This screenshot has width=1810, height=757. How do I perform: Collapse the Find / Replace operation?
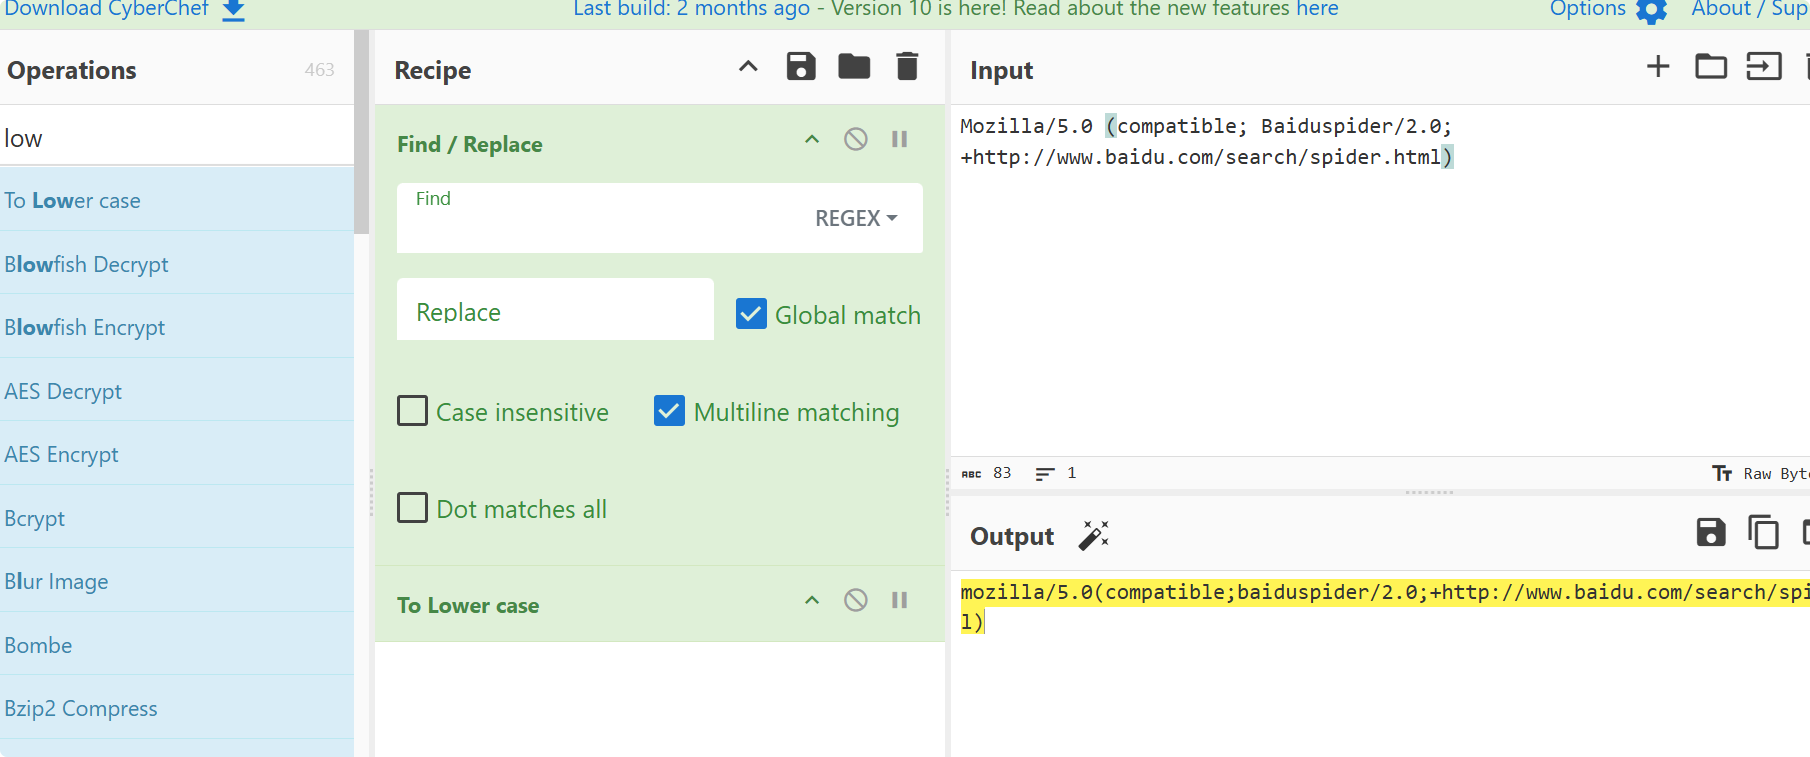(812, 140)
